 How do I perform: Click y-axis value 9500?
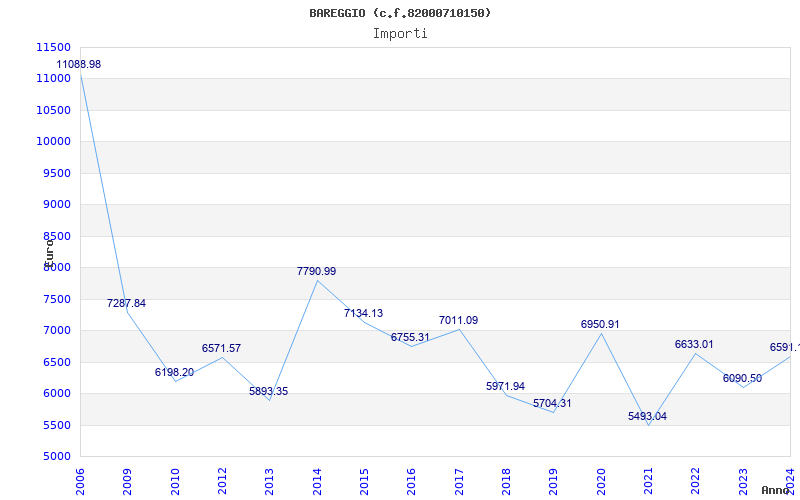(56, 173)
